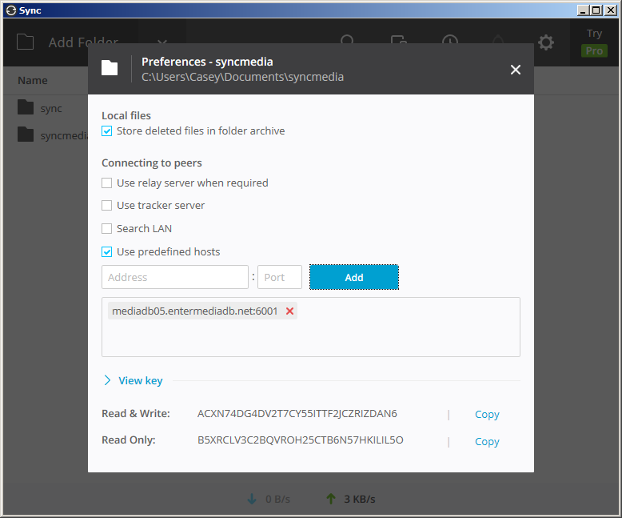Screen dimensions: 622x518
Task: Minimize the Sync window
Action: coord(583,10)
